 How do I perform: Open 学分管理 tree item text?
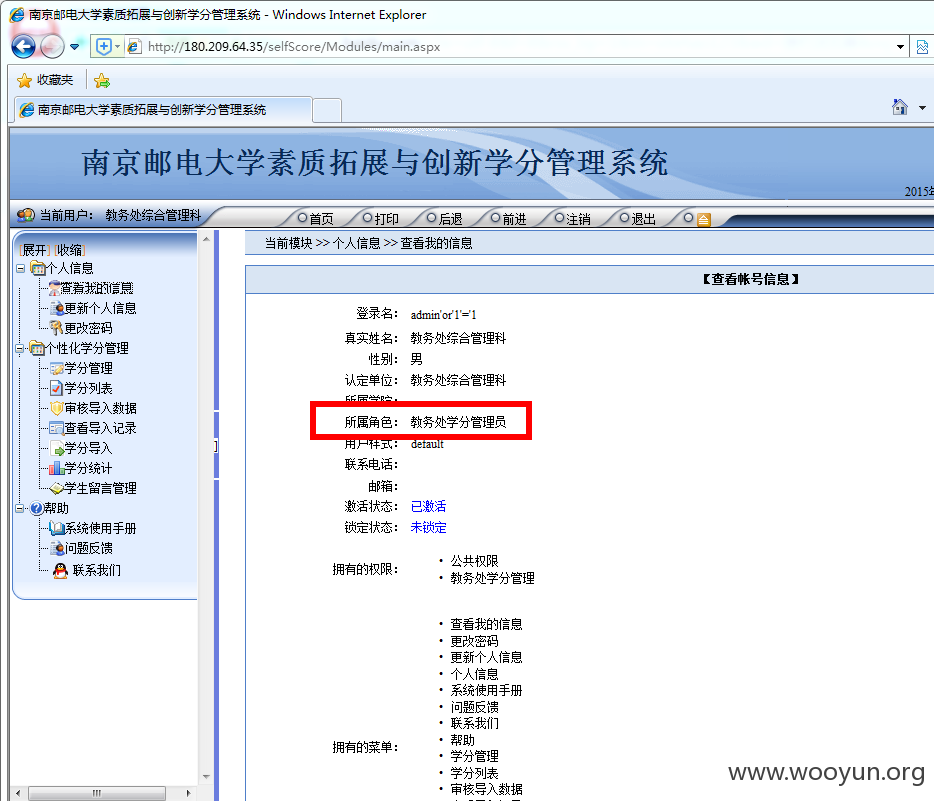pos(88,368)
